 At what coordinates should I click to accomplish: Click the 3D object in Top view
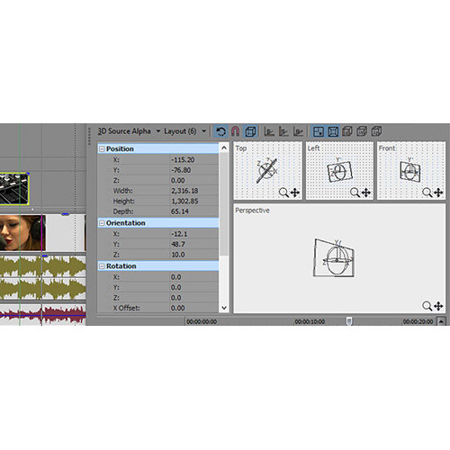[x=267, y=170]
